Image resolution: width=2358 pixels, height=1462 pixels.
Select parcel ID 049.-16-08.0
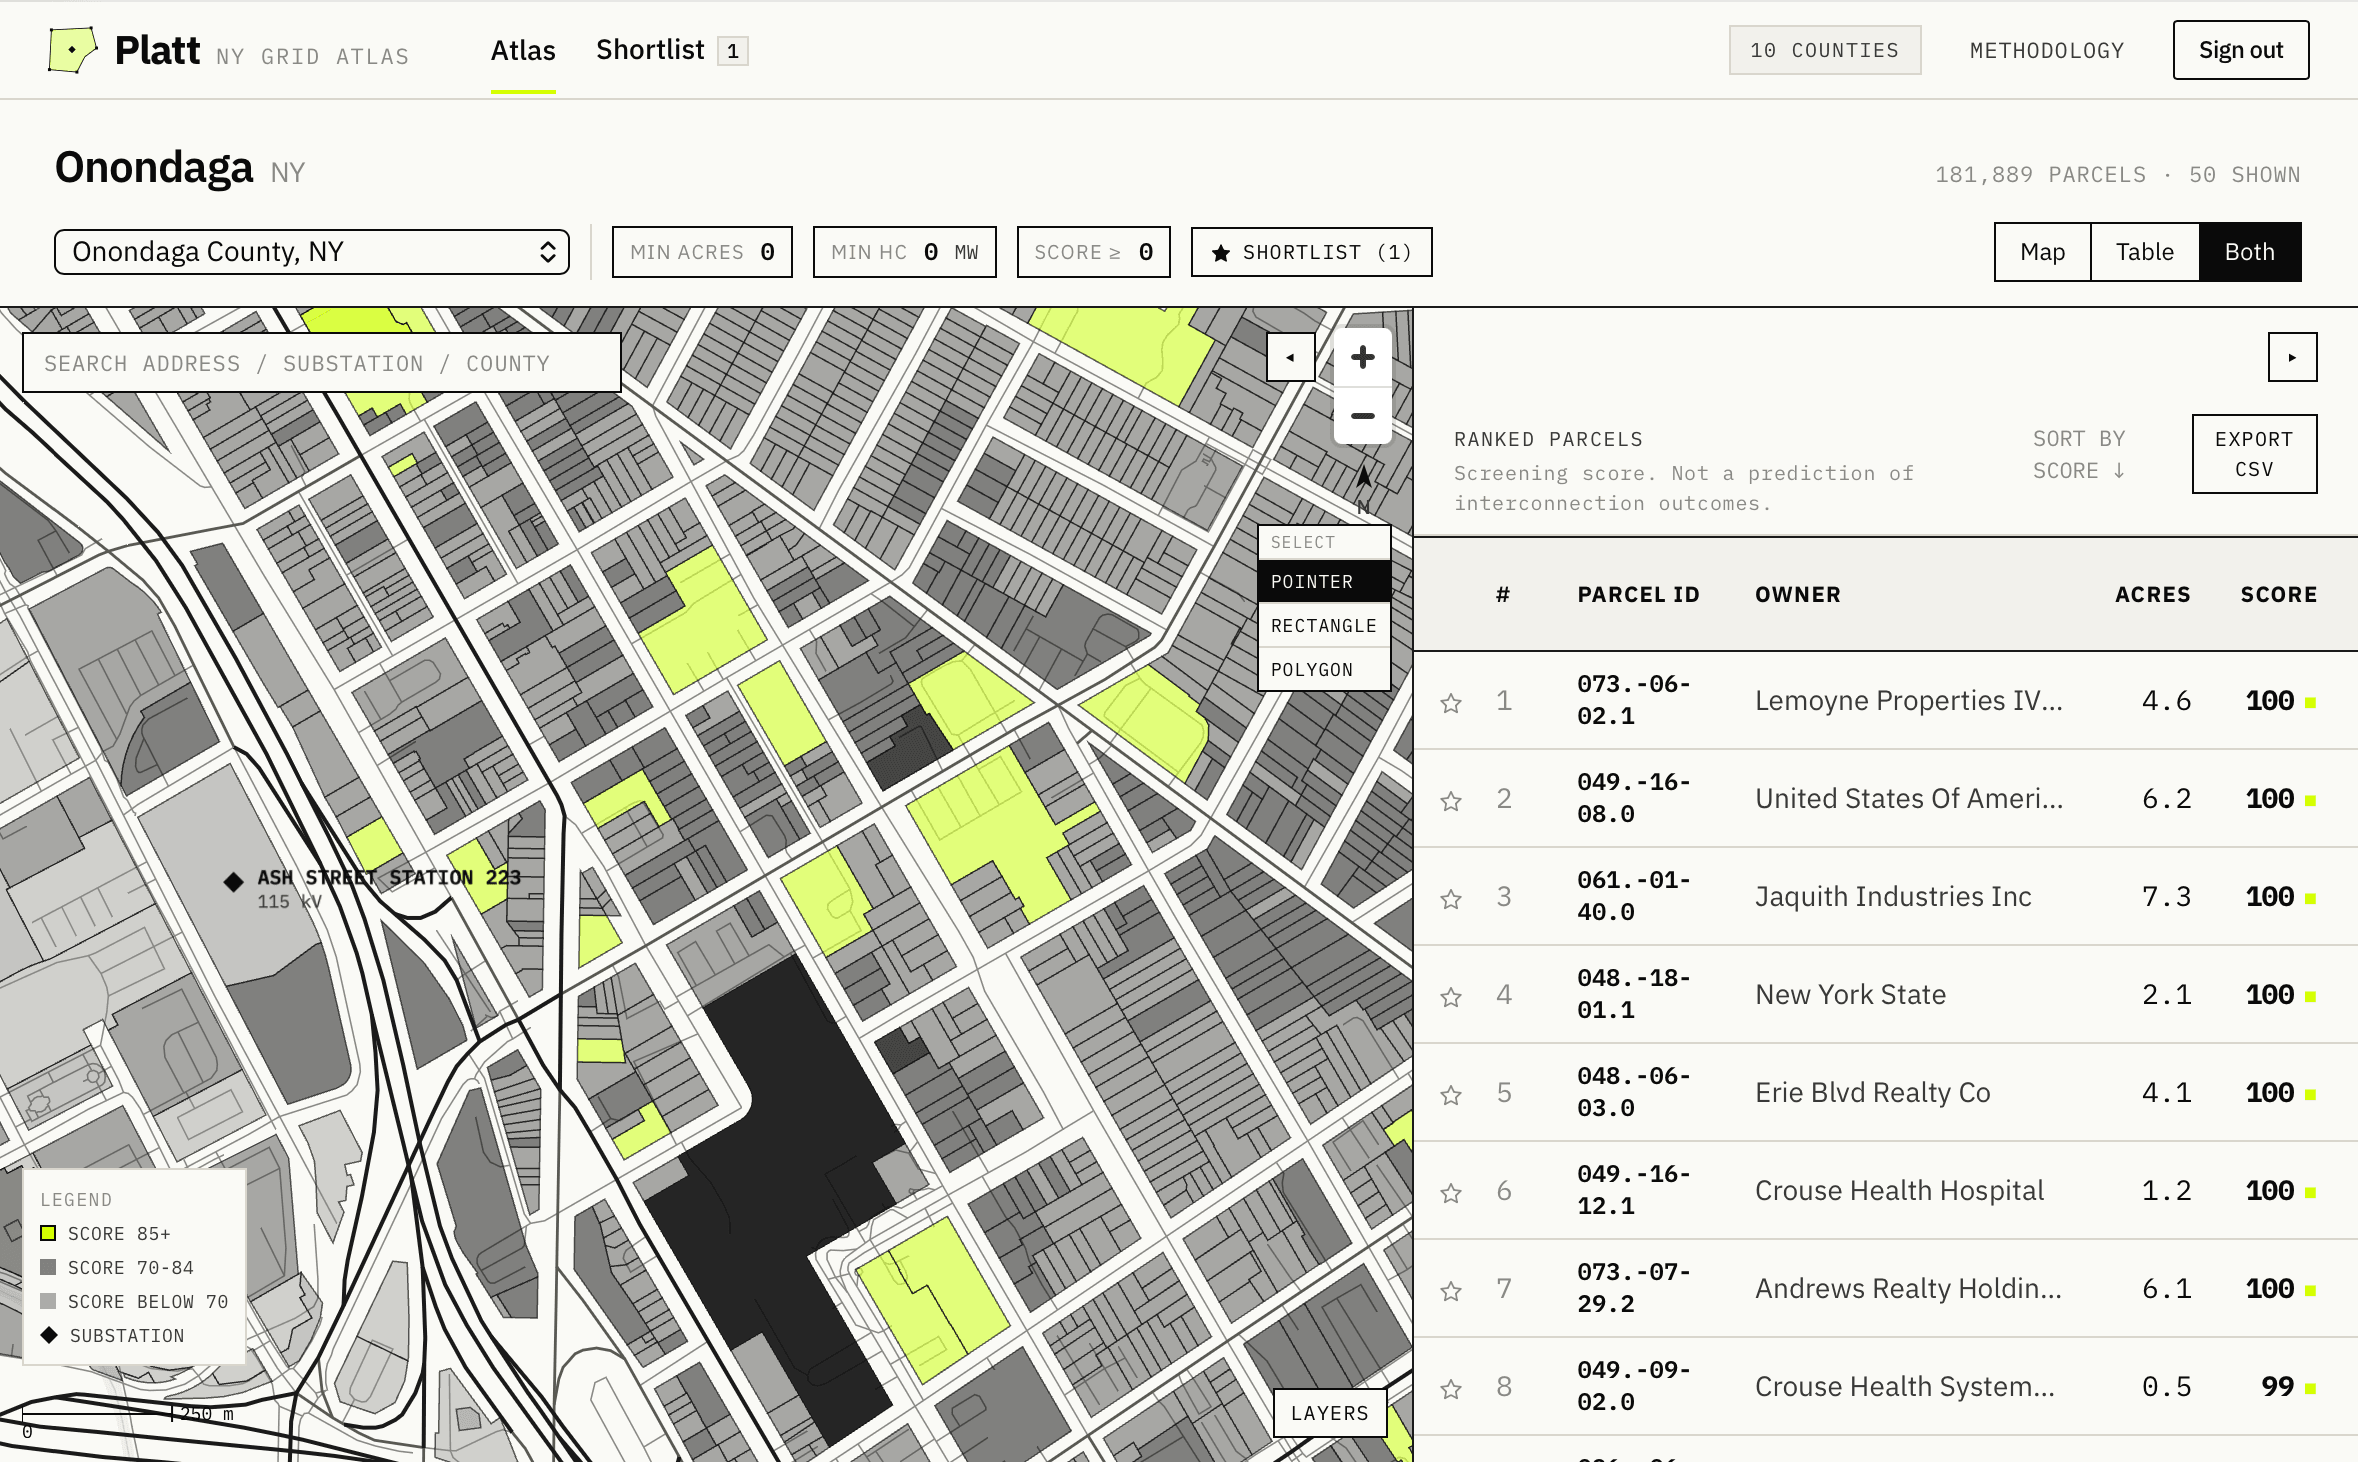[x=1633, y=798]
